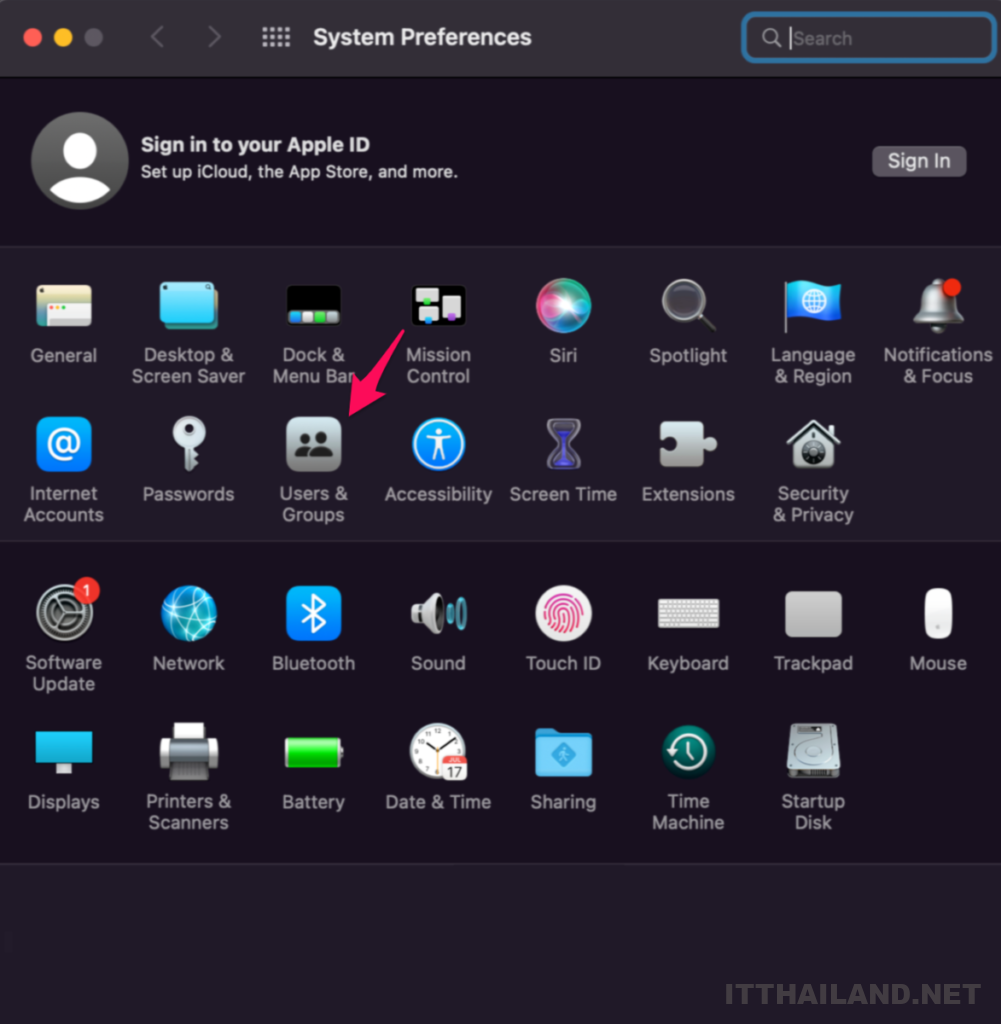Open Spotlight preferences
Screen dimensions: 1001x1024
click(688, 306)
